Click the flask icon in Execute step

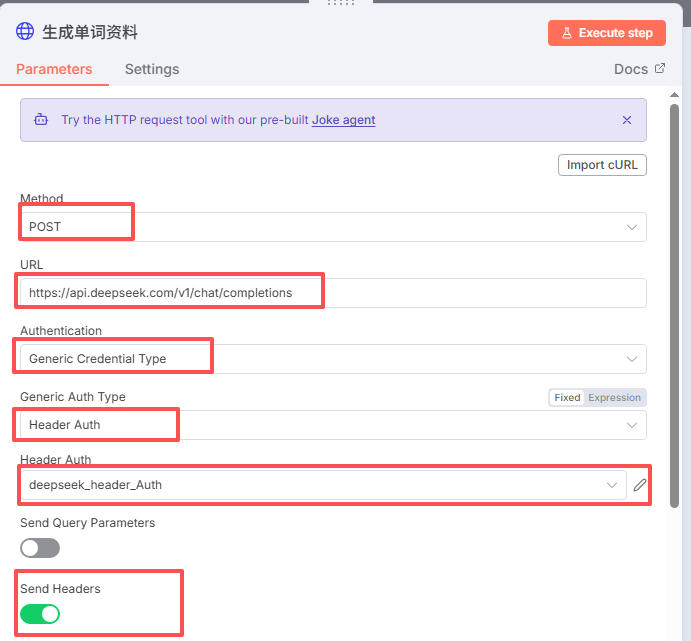567,33
